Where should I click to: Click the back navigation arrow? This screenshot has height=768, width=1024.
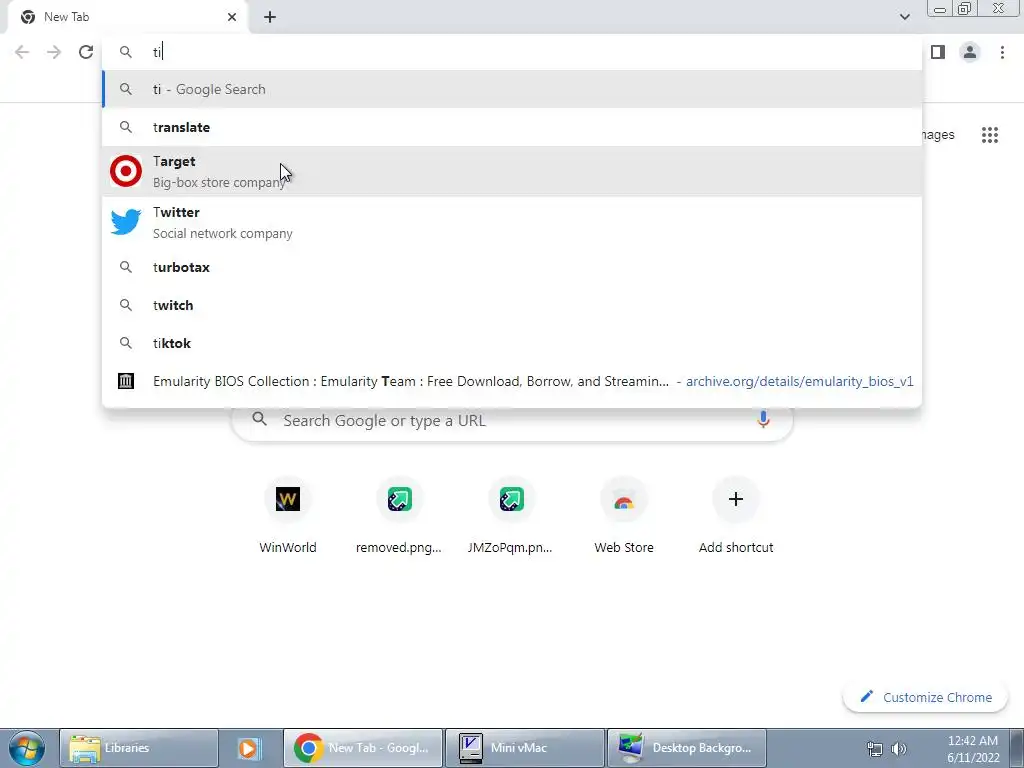pos(22,52)
